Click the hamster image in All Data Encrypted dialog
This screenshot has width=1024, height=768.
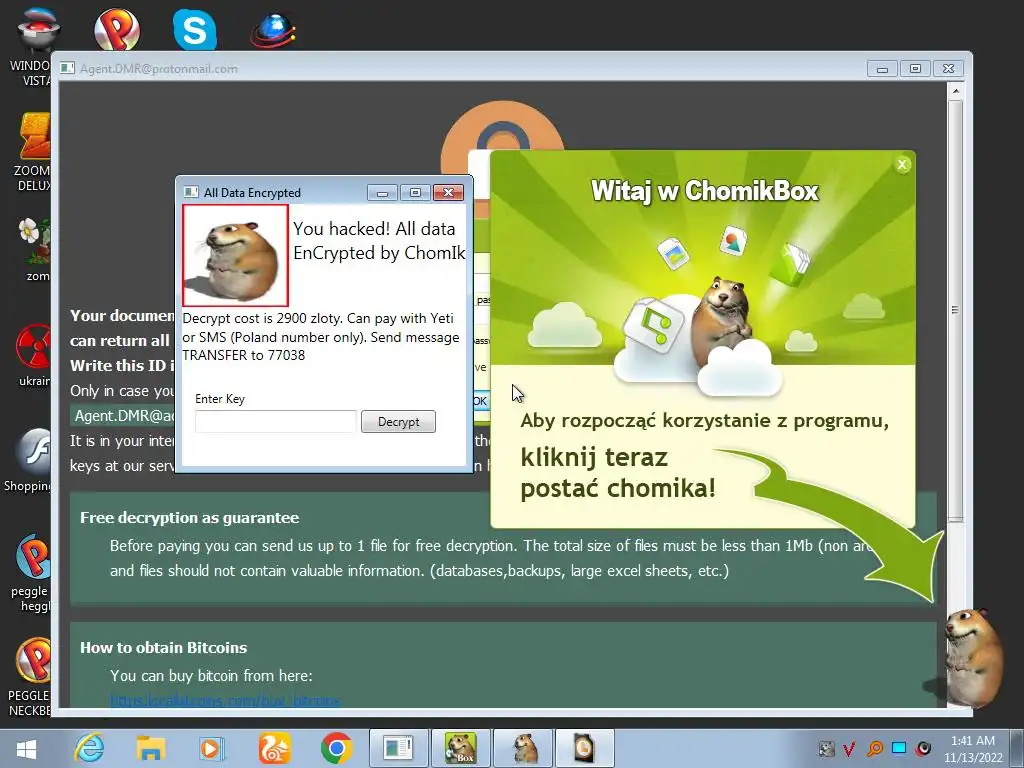point(235,255)
